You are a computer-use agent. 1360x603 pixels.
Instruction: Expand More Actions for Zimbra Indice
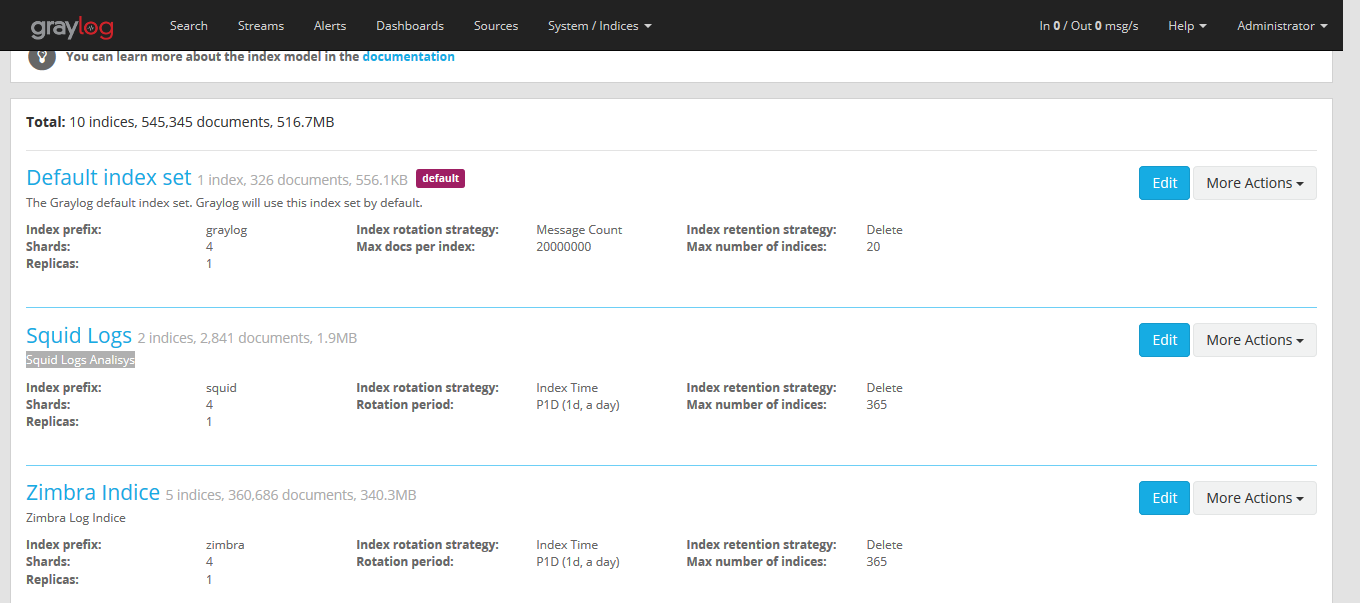pyautogui.click(x=1255, y=498)
